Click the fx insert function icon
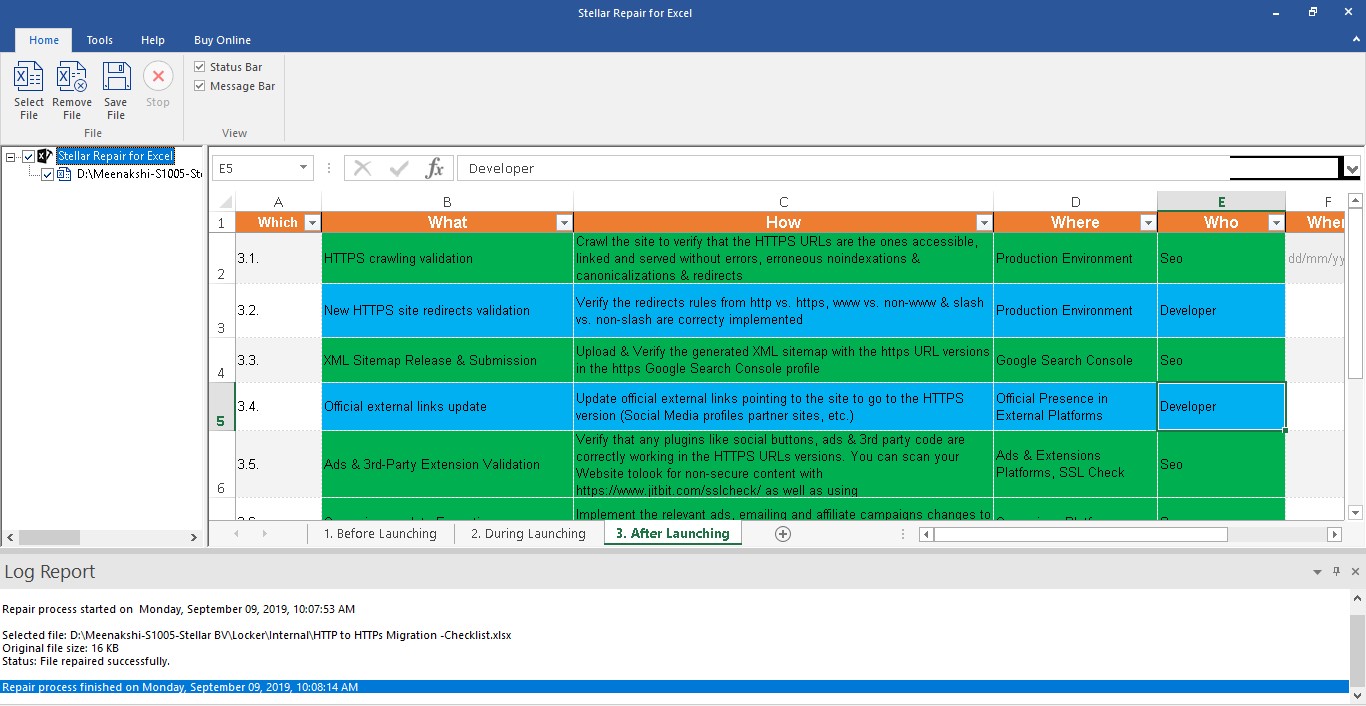The height and width of the screenshot is (706, 1366). 434,168
